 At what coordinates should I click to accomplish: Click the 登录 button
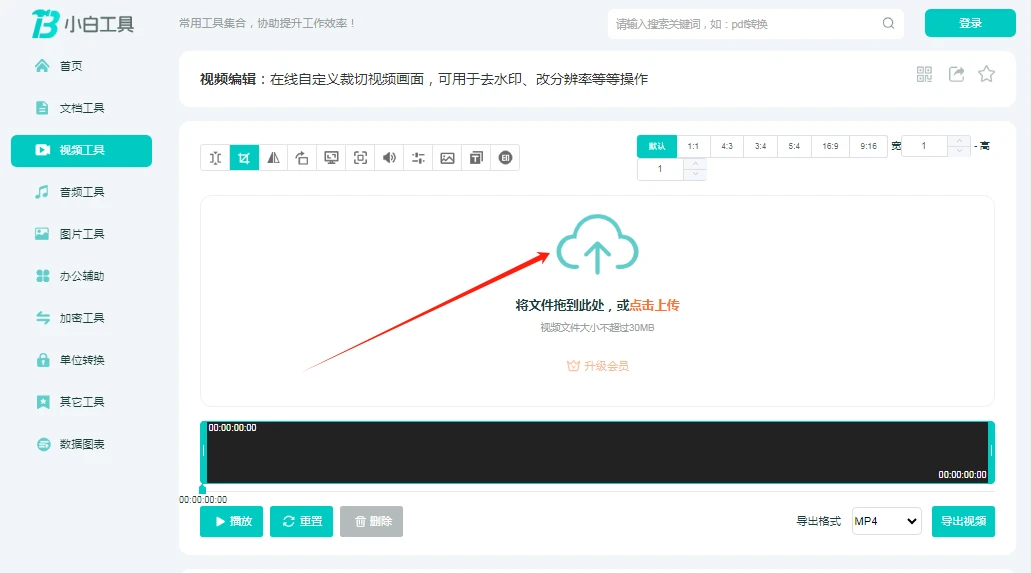(970, 23)
